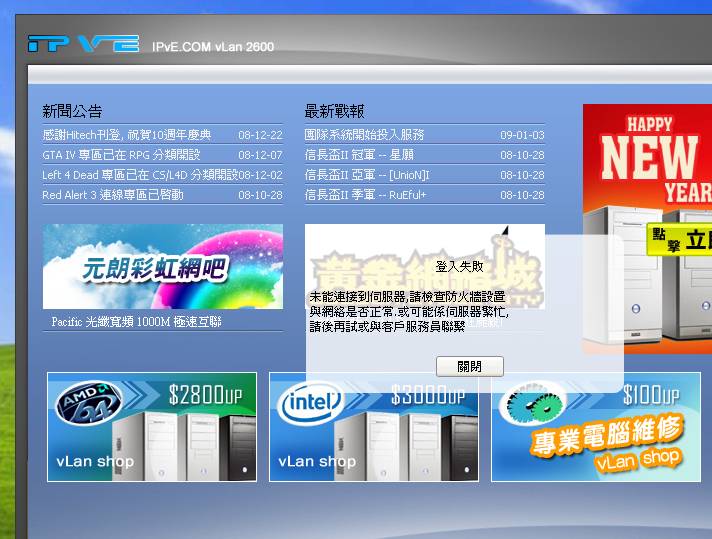
Task: Open news item Red Alert 3 連線專區已啓動
Action: [x=113, y=195]
